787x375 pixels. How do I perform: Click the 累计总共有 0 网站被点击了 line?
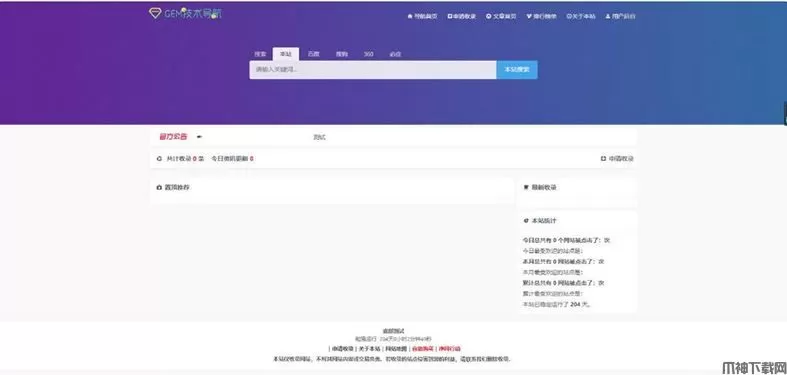[x=563, y=283]
